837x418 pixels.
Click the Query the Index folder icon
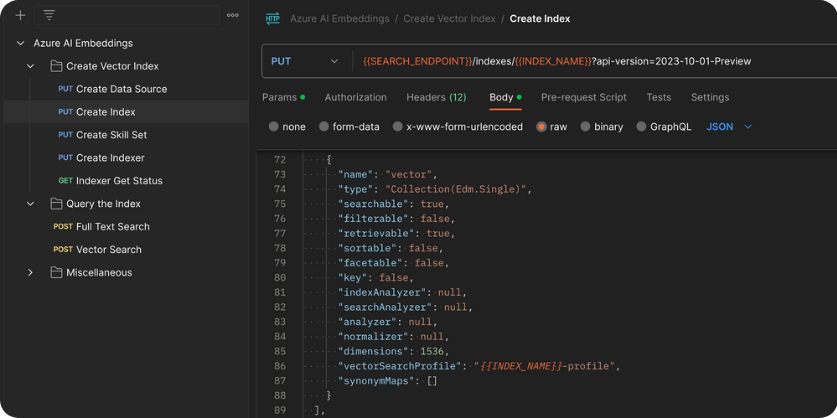[x=57, y=204]
